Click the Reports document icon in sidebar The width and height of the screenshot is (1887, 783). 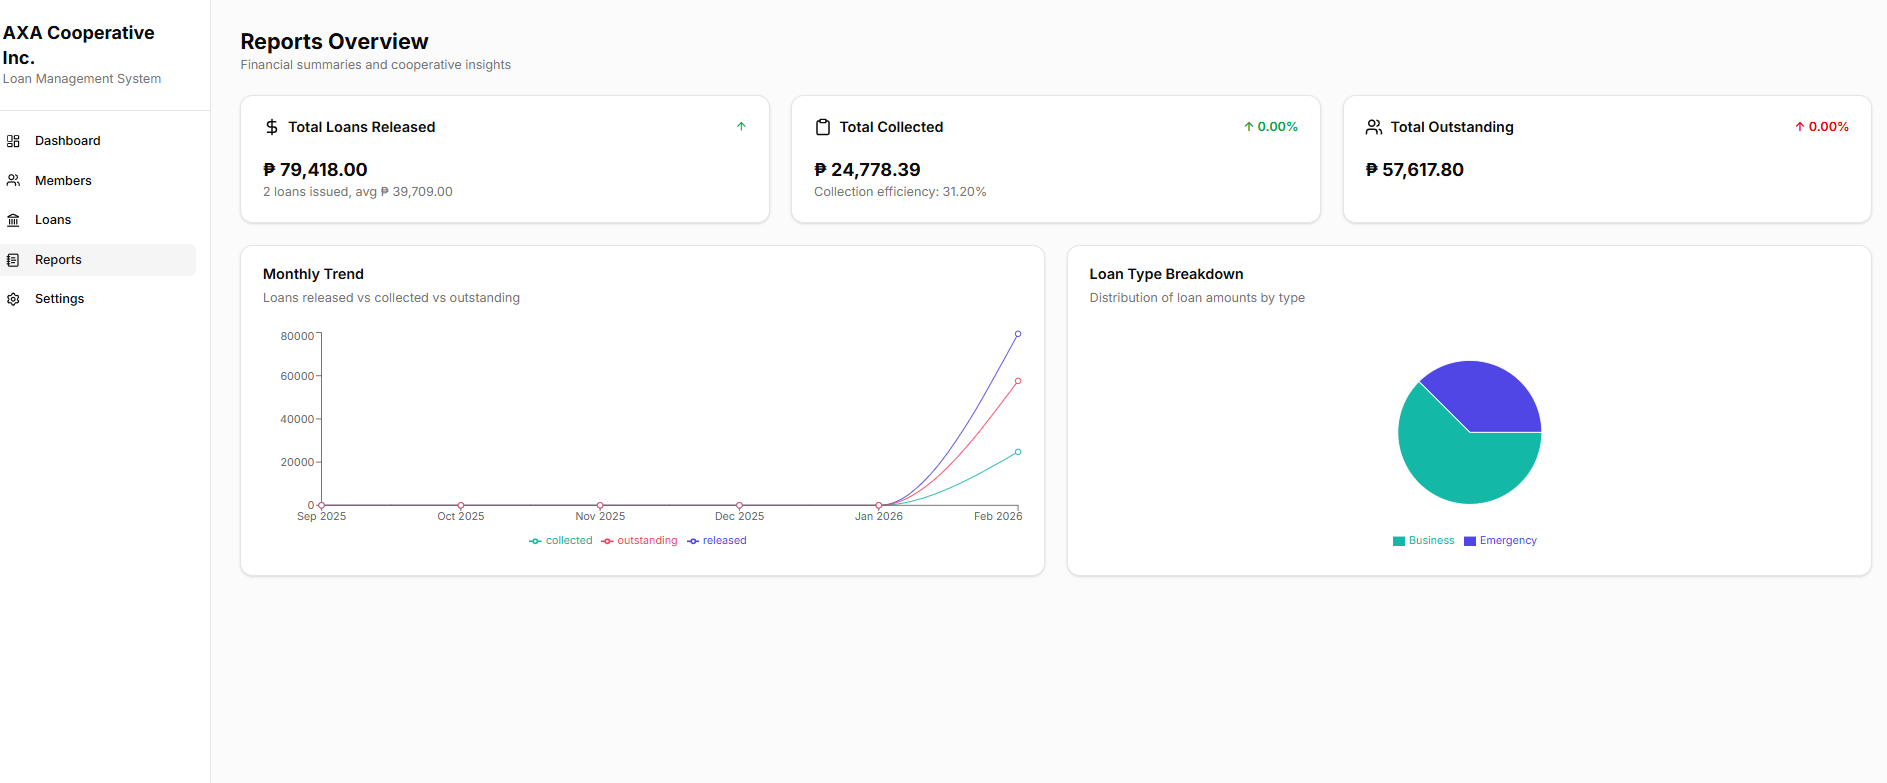[x=13, y=260]
